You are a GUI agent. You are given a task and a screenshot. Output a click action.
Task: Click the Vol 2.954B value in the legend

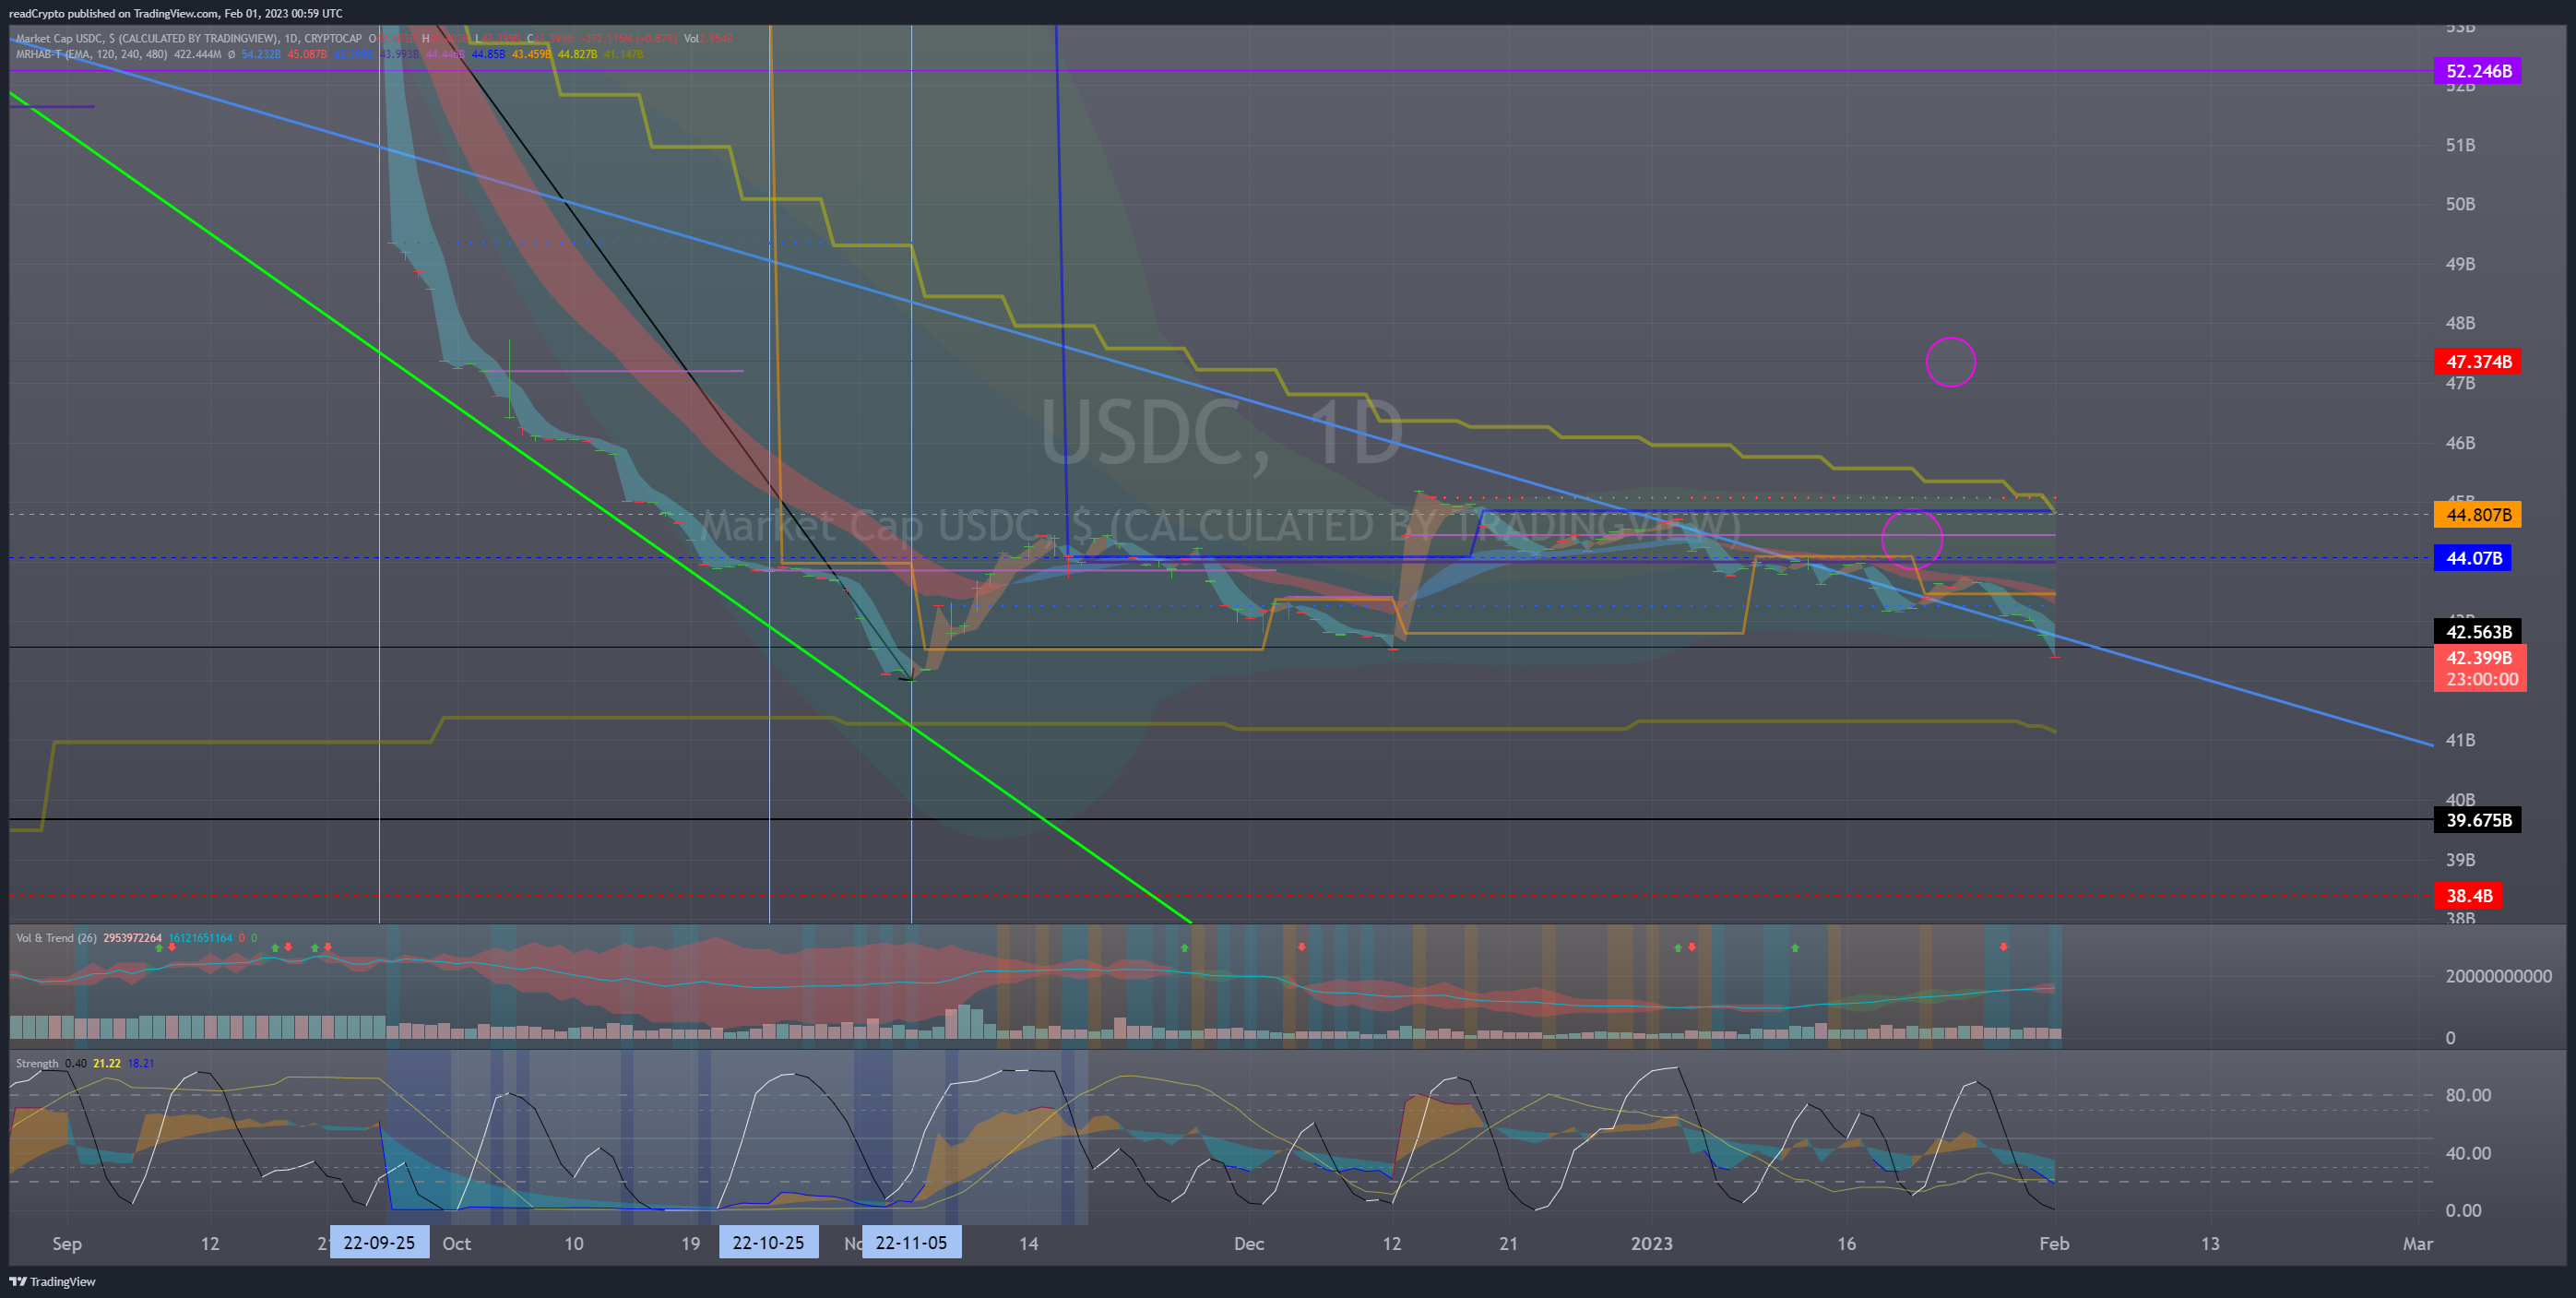(708, 38)
